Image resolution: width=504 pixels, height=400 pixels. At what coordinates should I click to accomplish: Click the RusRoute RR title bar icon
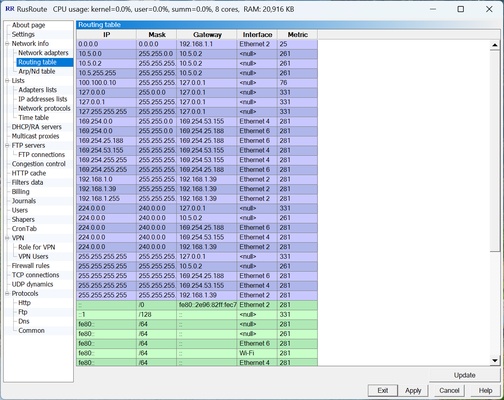(10, 9)
